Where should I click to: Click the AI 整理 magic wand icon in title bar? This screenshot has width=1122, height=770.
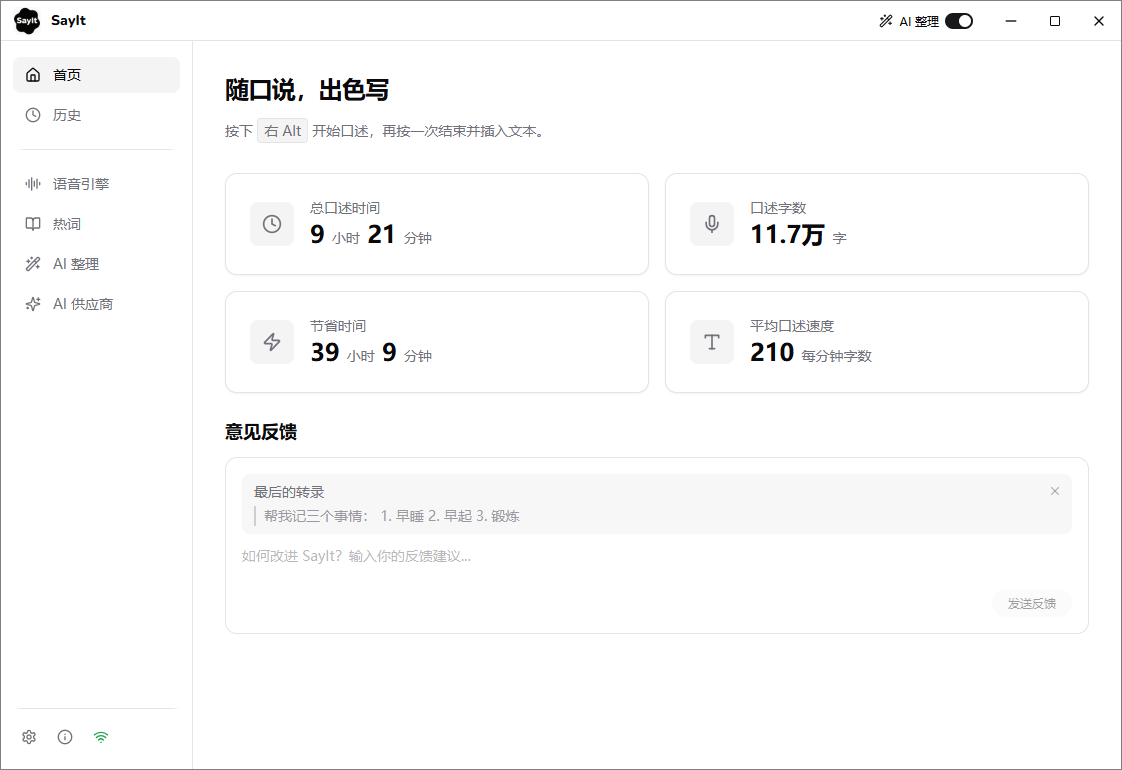pyautogui.click(x=886, y=21)
